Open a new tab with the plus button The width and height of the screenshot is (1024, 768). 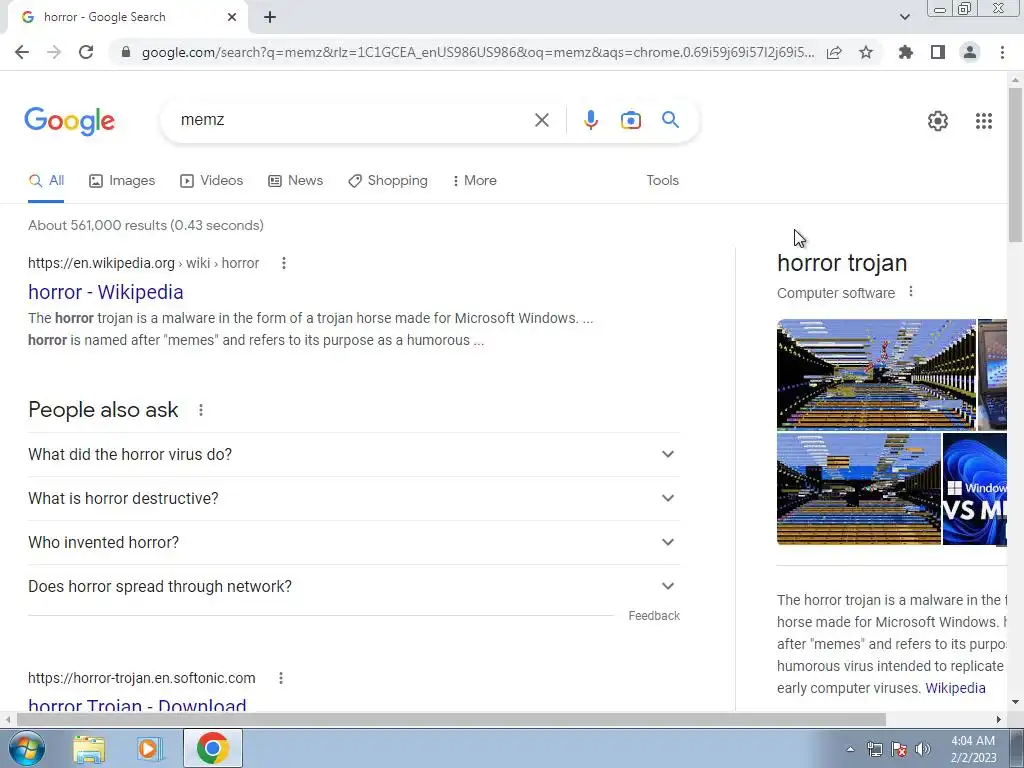[270, 17]
